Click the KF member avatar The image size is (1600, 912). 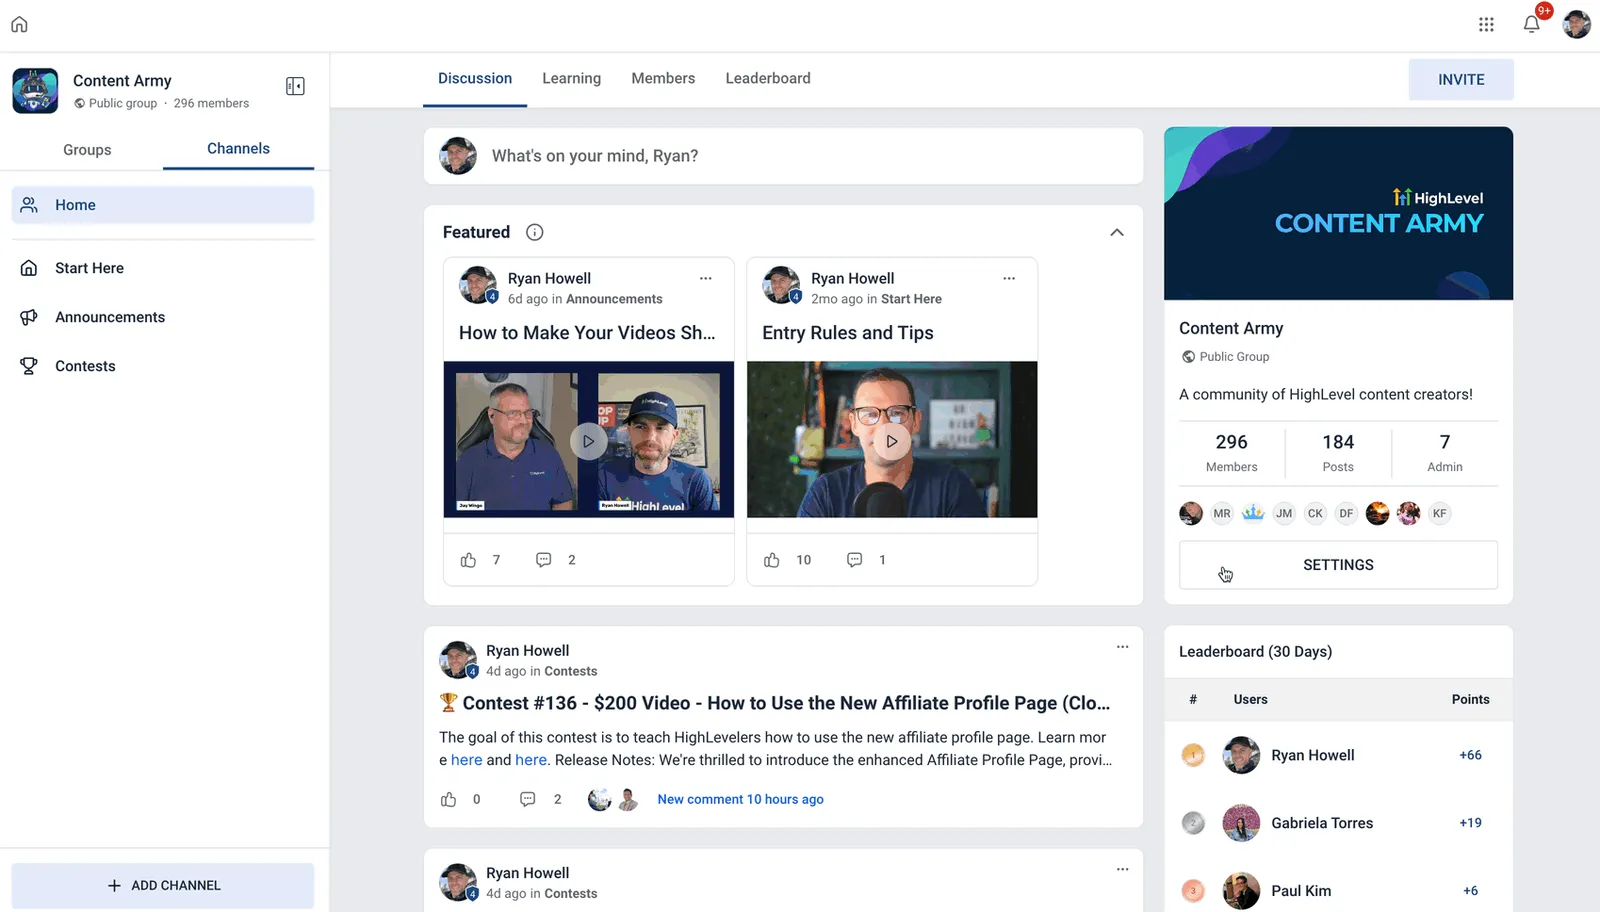tap(1439, 514)
